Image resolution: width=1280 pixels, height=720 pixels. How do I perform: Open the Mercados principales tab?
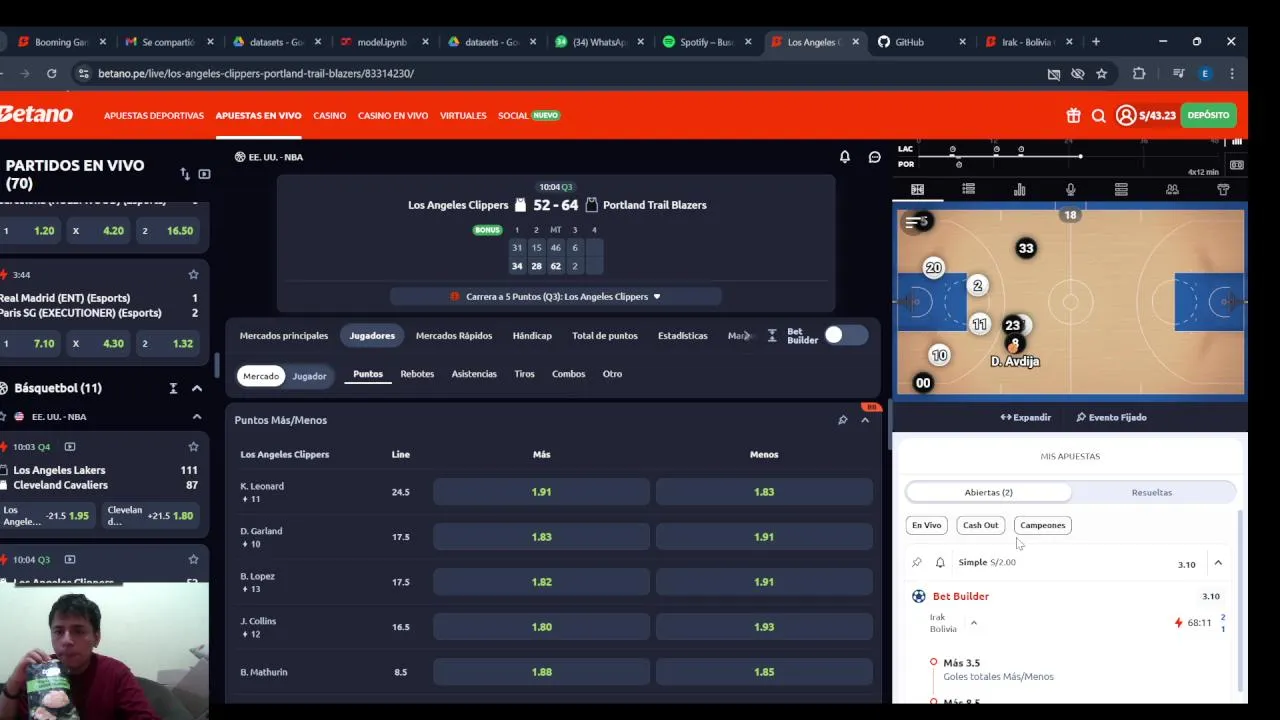point(284,336)
